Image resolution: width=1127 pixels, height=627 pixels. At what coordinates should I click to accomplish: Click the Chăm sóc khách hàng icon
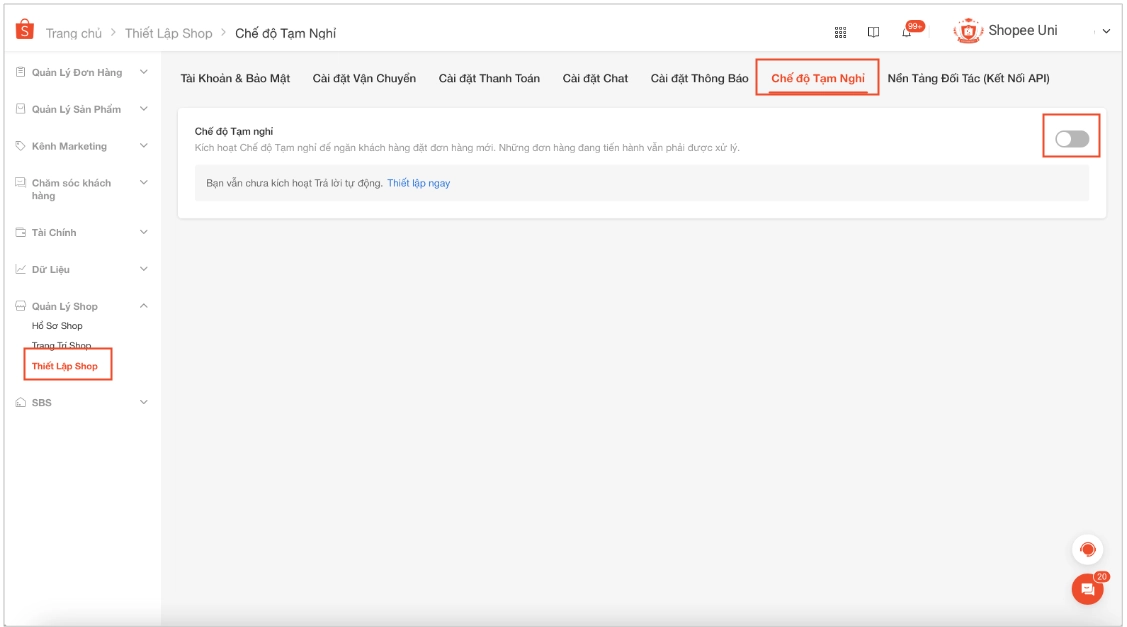(20, 183)
